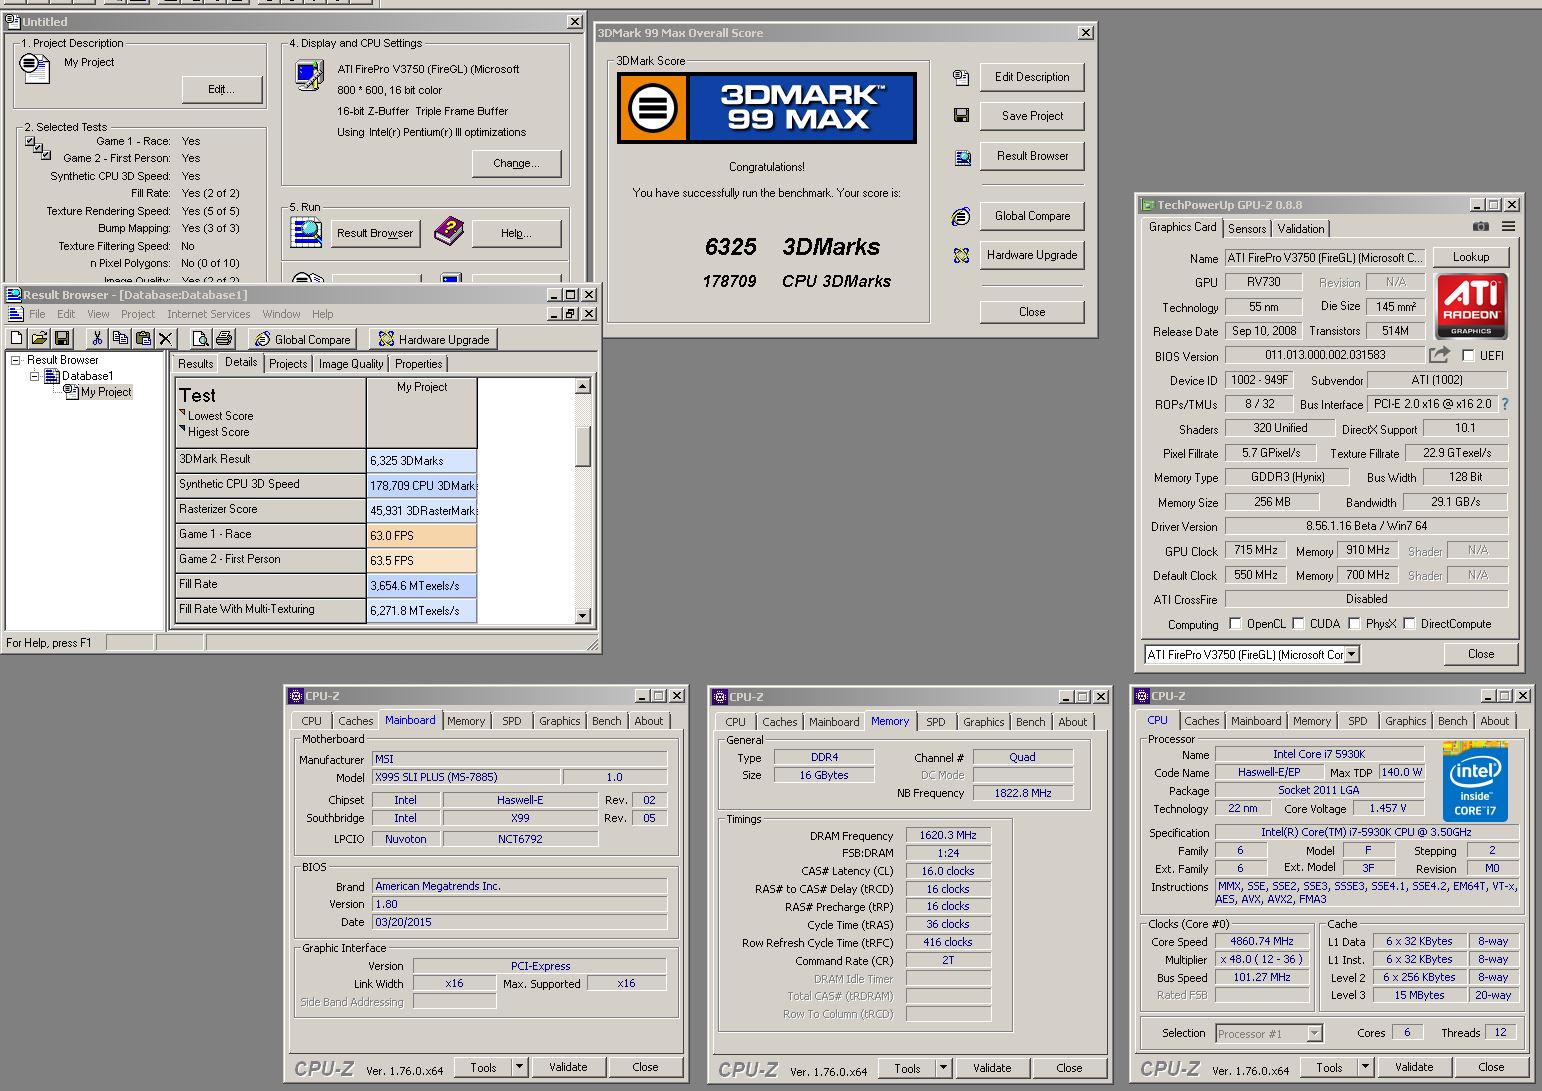Click Hardware Upgrade icon in score window
Screen dimensions: 1542x1091
pos(961,256)
